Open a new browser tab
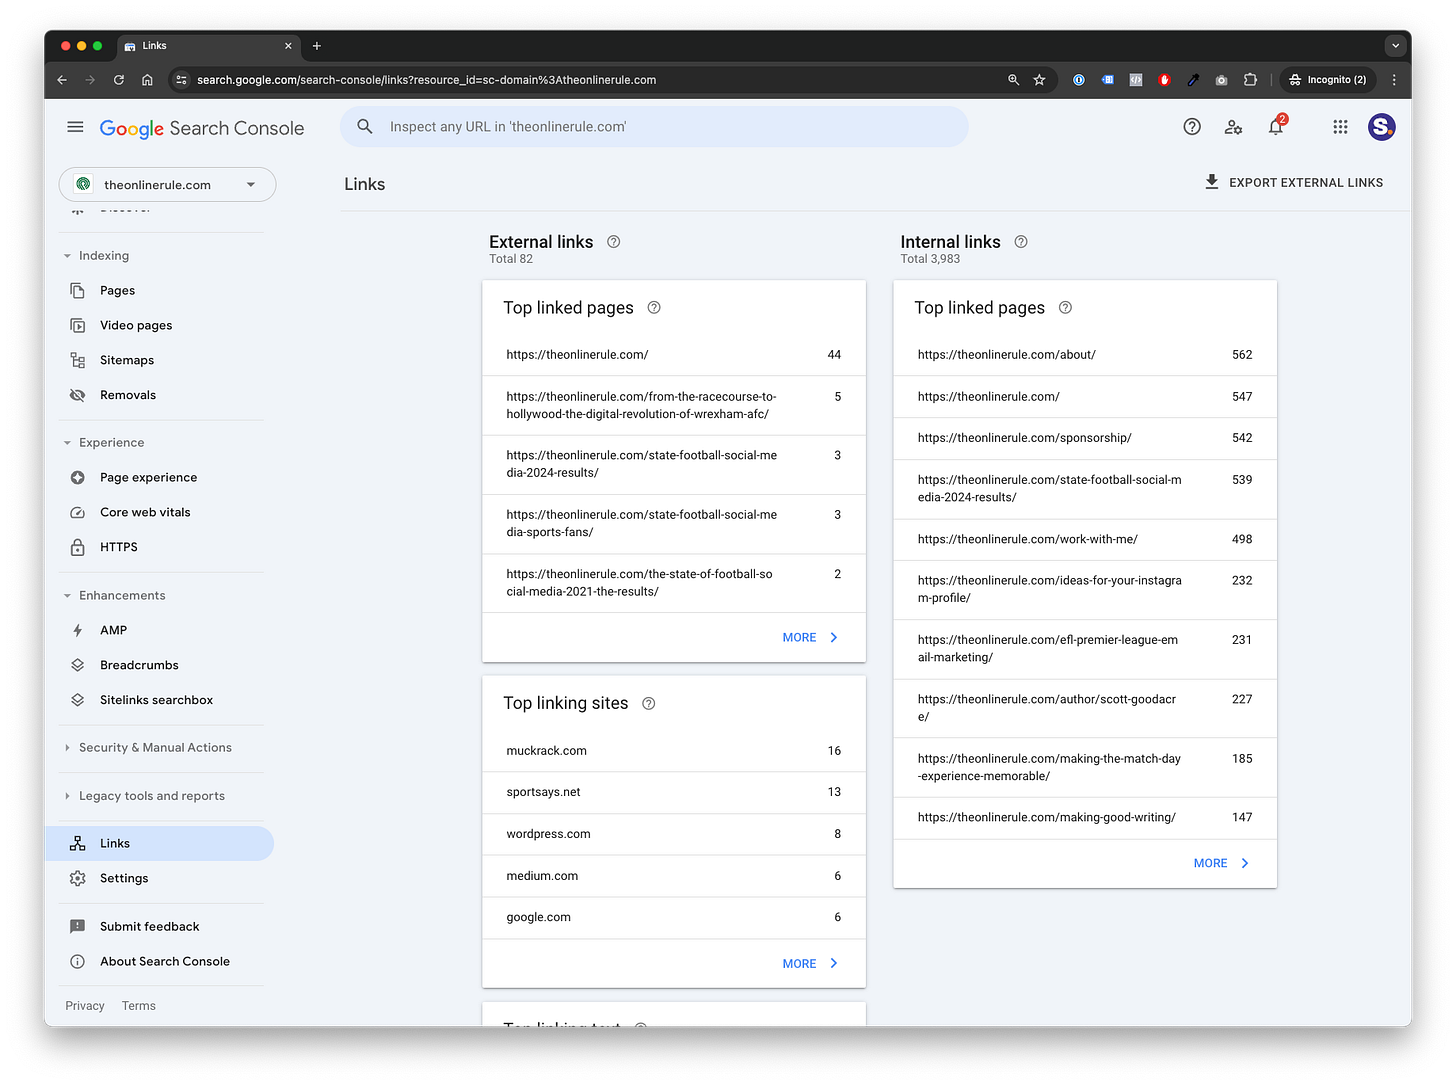The width and height of the screenshot is (1456, 1085). tap(317, 46)
